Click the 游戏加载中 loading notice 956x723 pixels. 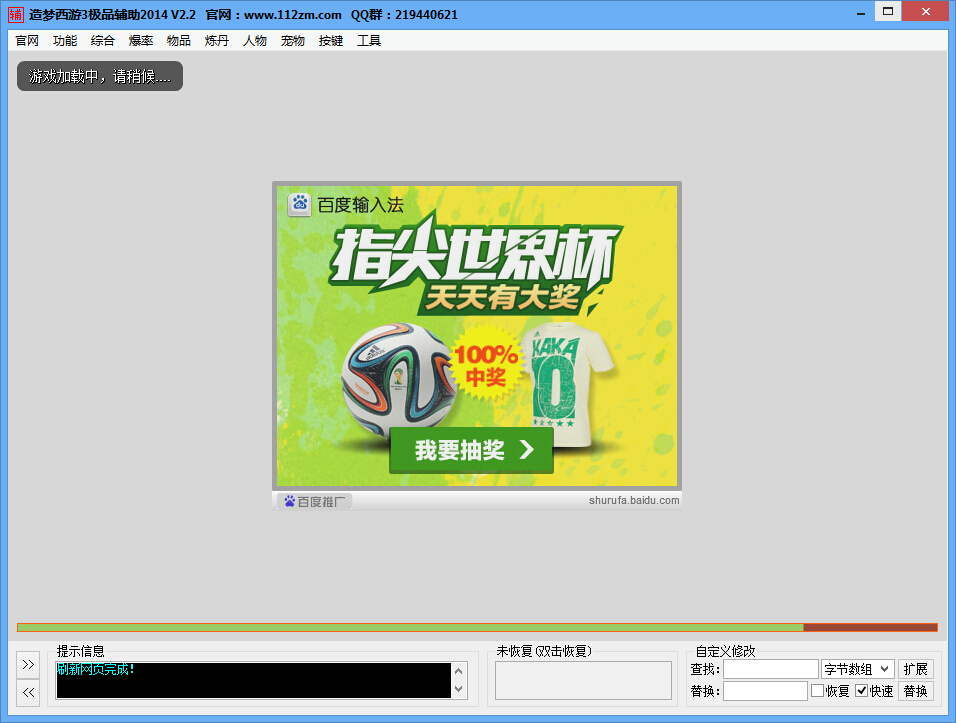[100, 76]
